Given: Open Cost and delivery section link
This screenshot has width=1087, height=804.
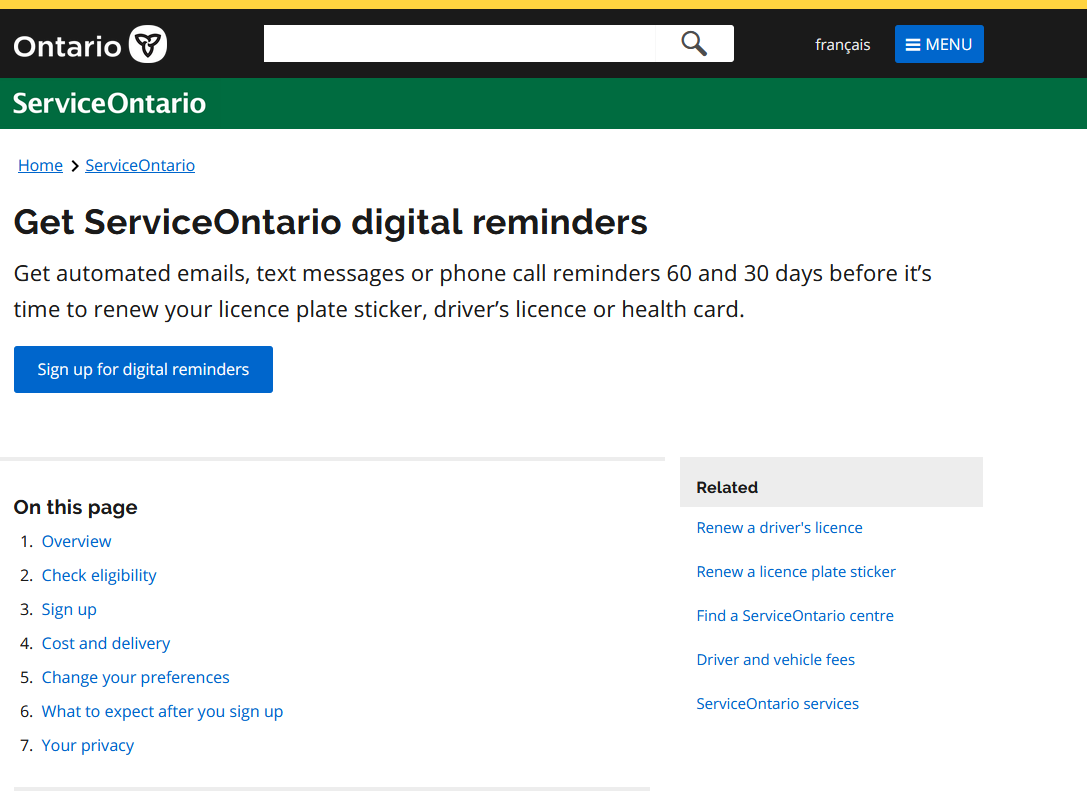Looking at the screenshot, I should pos(106,643).
